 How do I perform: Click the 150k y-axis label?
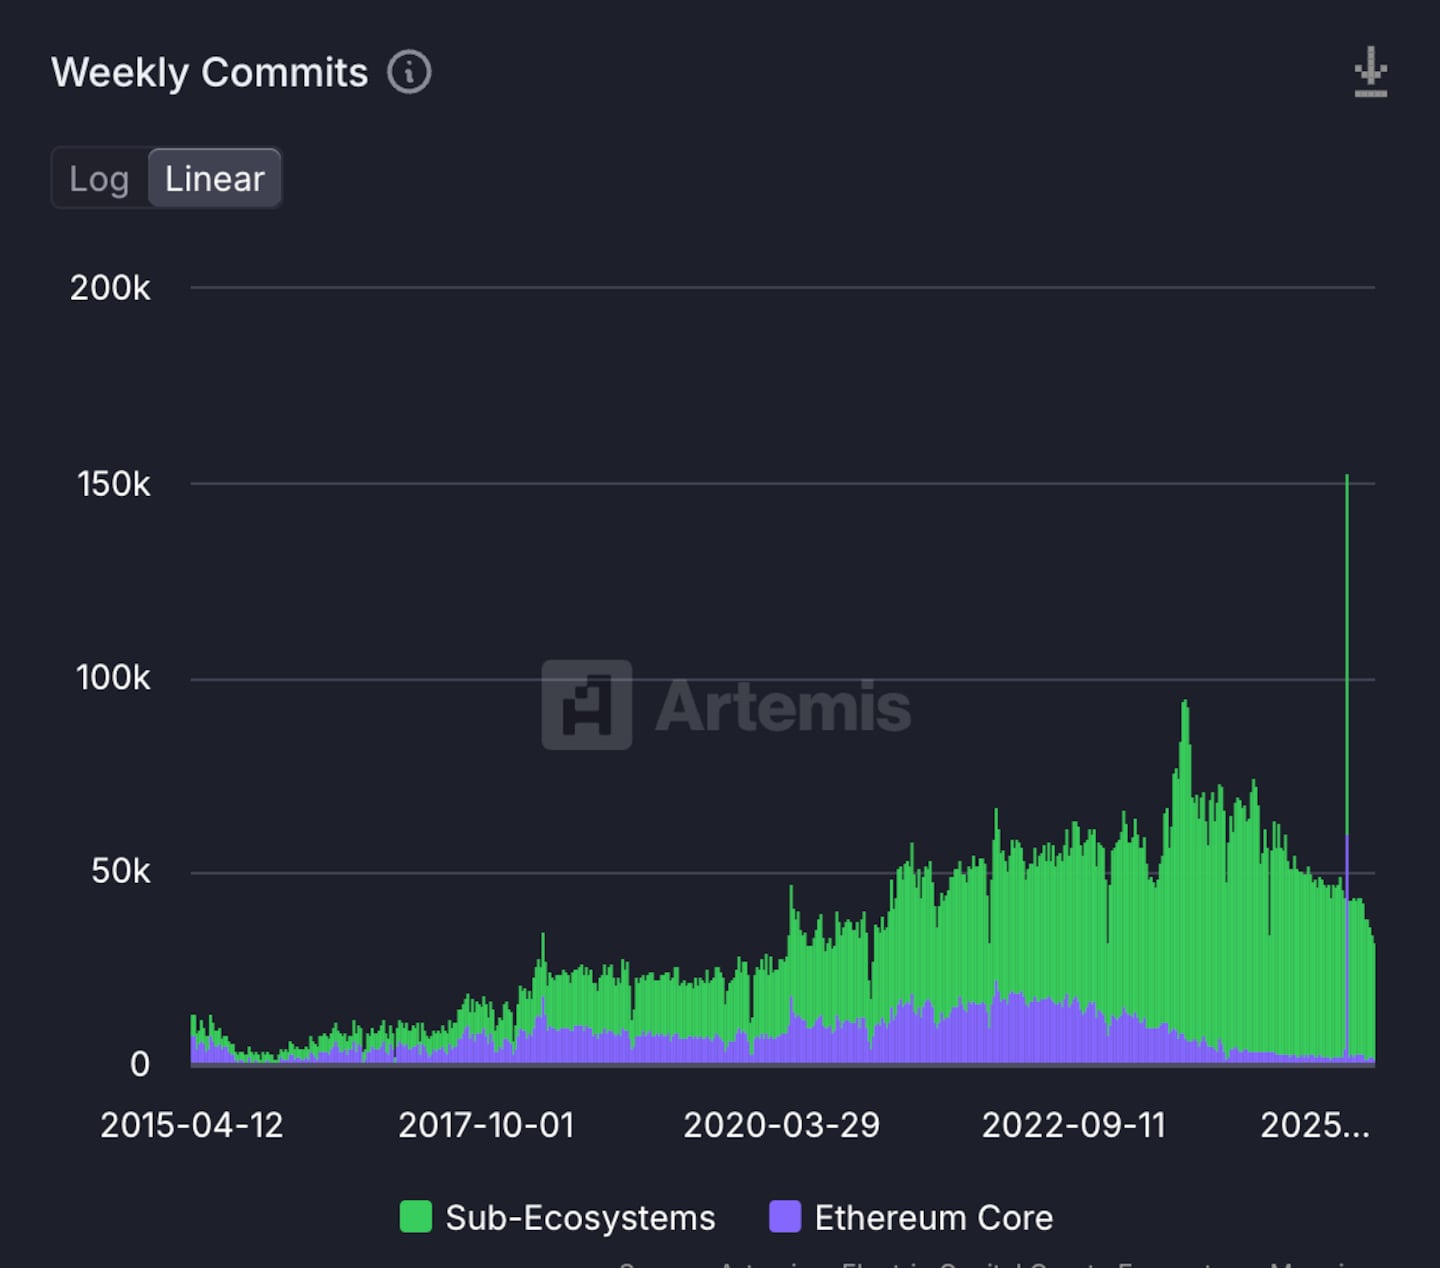pyautogui.click(x=113, y=484)
